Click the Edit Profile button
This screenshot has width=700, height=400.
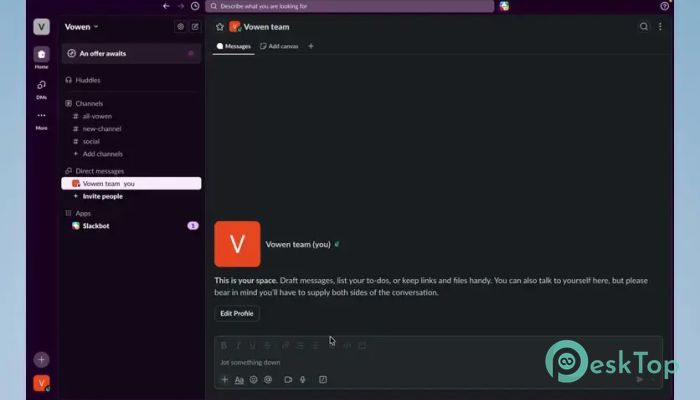pos(237,313)
